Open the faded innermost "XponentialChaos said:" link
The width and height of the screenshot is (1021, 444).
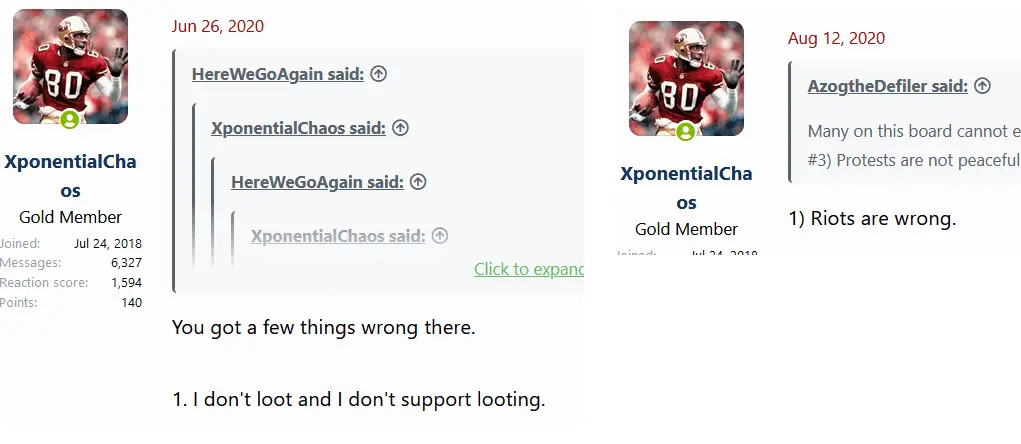pyautogui.click(x=338, y=236)
